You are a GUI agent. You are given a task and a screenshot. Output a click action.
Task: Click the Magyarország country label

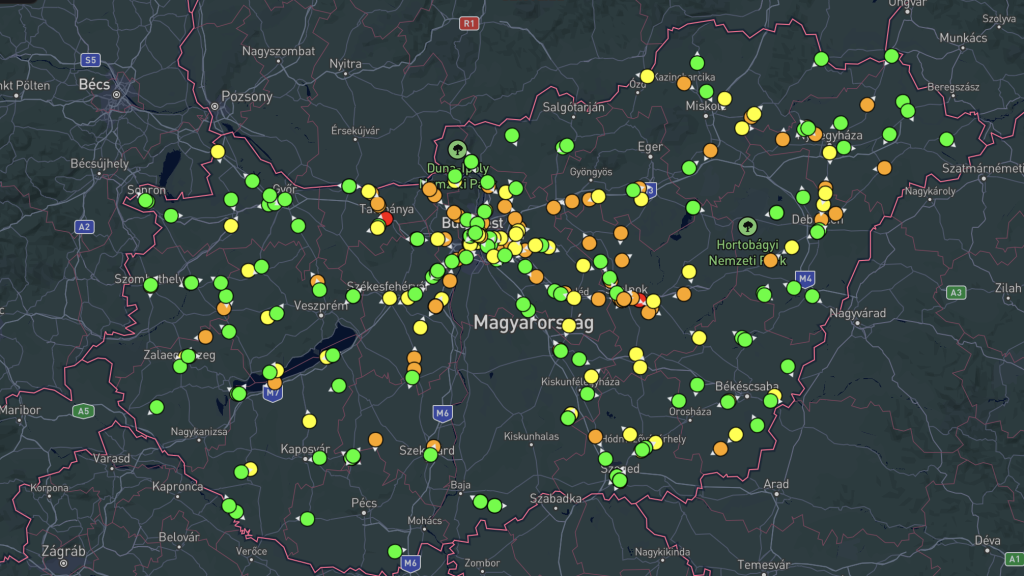click(533, 323)
